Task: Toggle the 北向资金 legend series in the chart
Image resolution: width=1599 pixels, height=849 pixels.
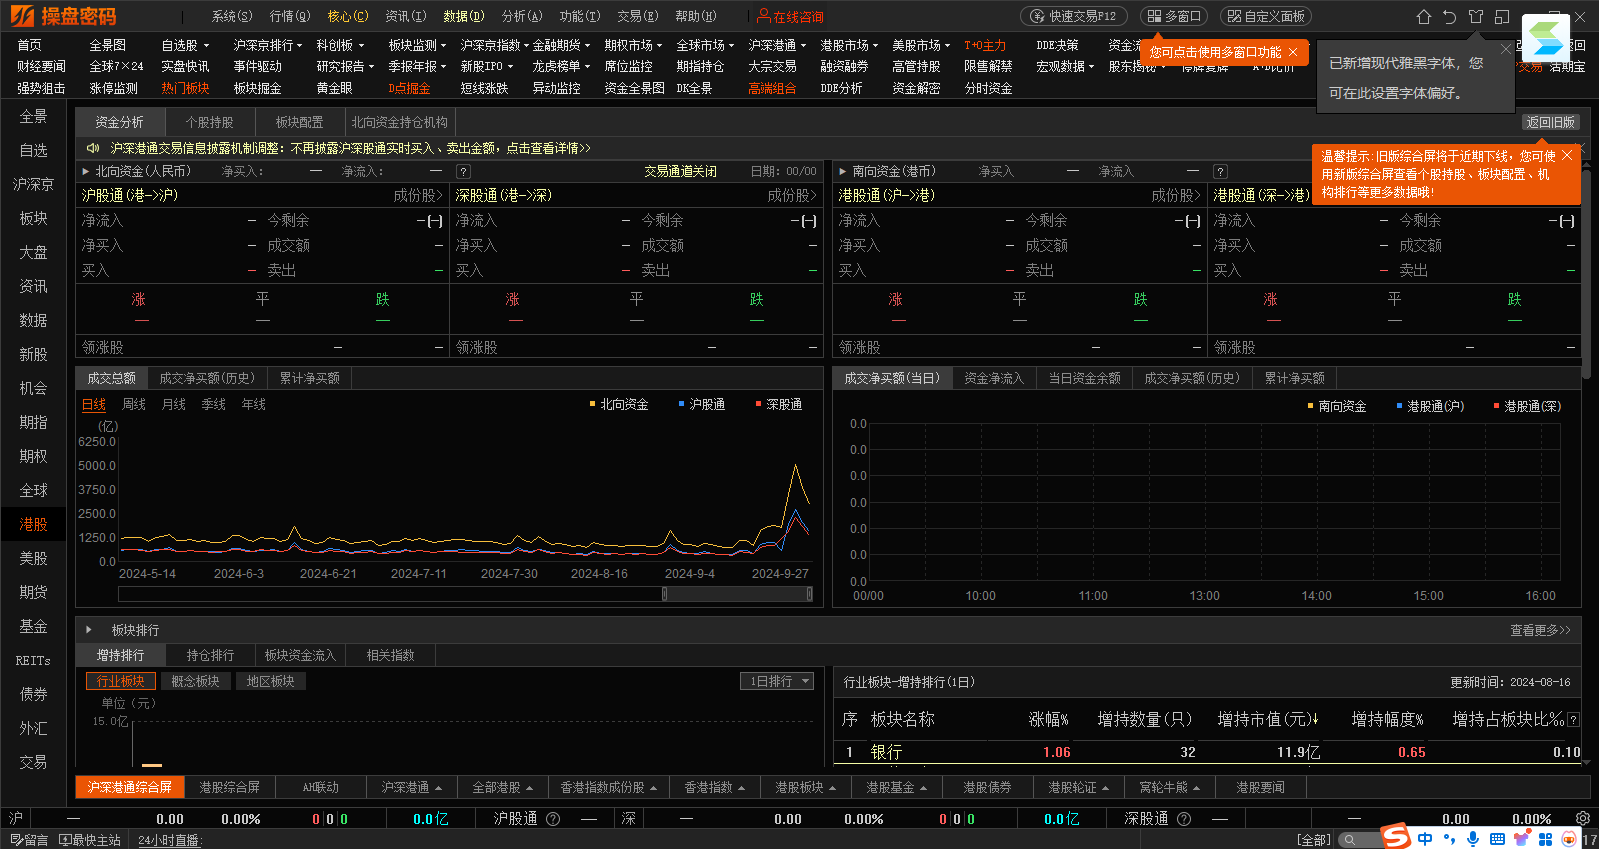Action: point(619,405)
